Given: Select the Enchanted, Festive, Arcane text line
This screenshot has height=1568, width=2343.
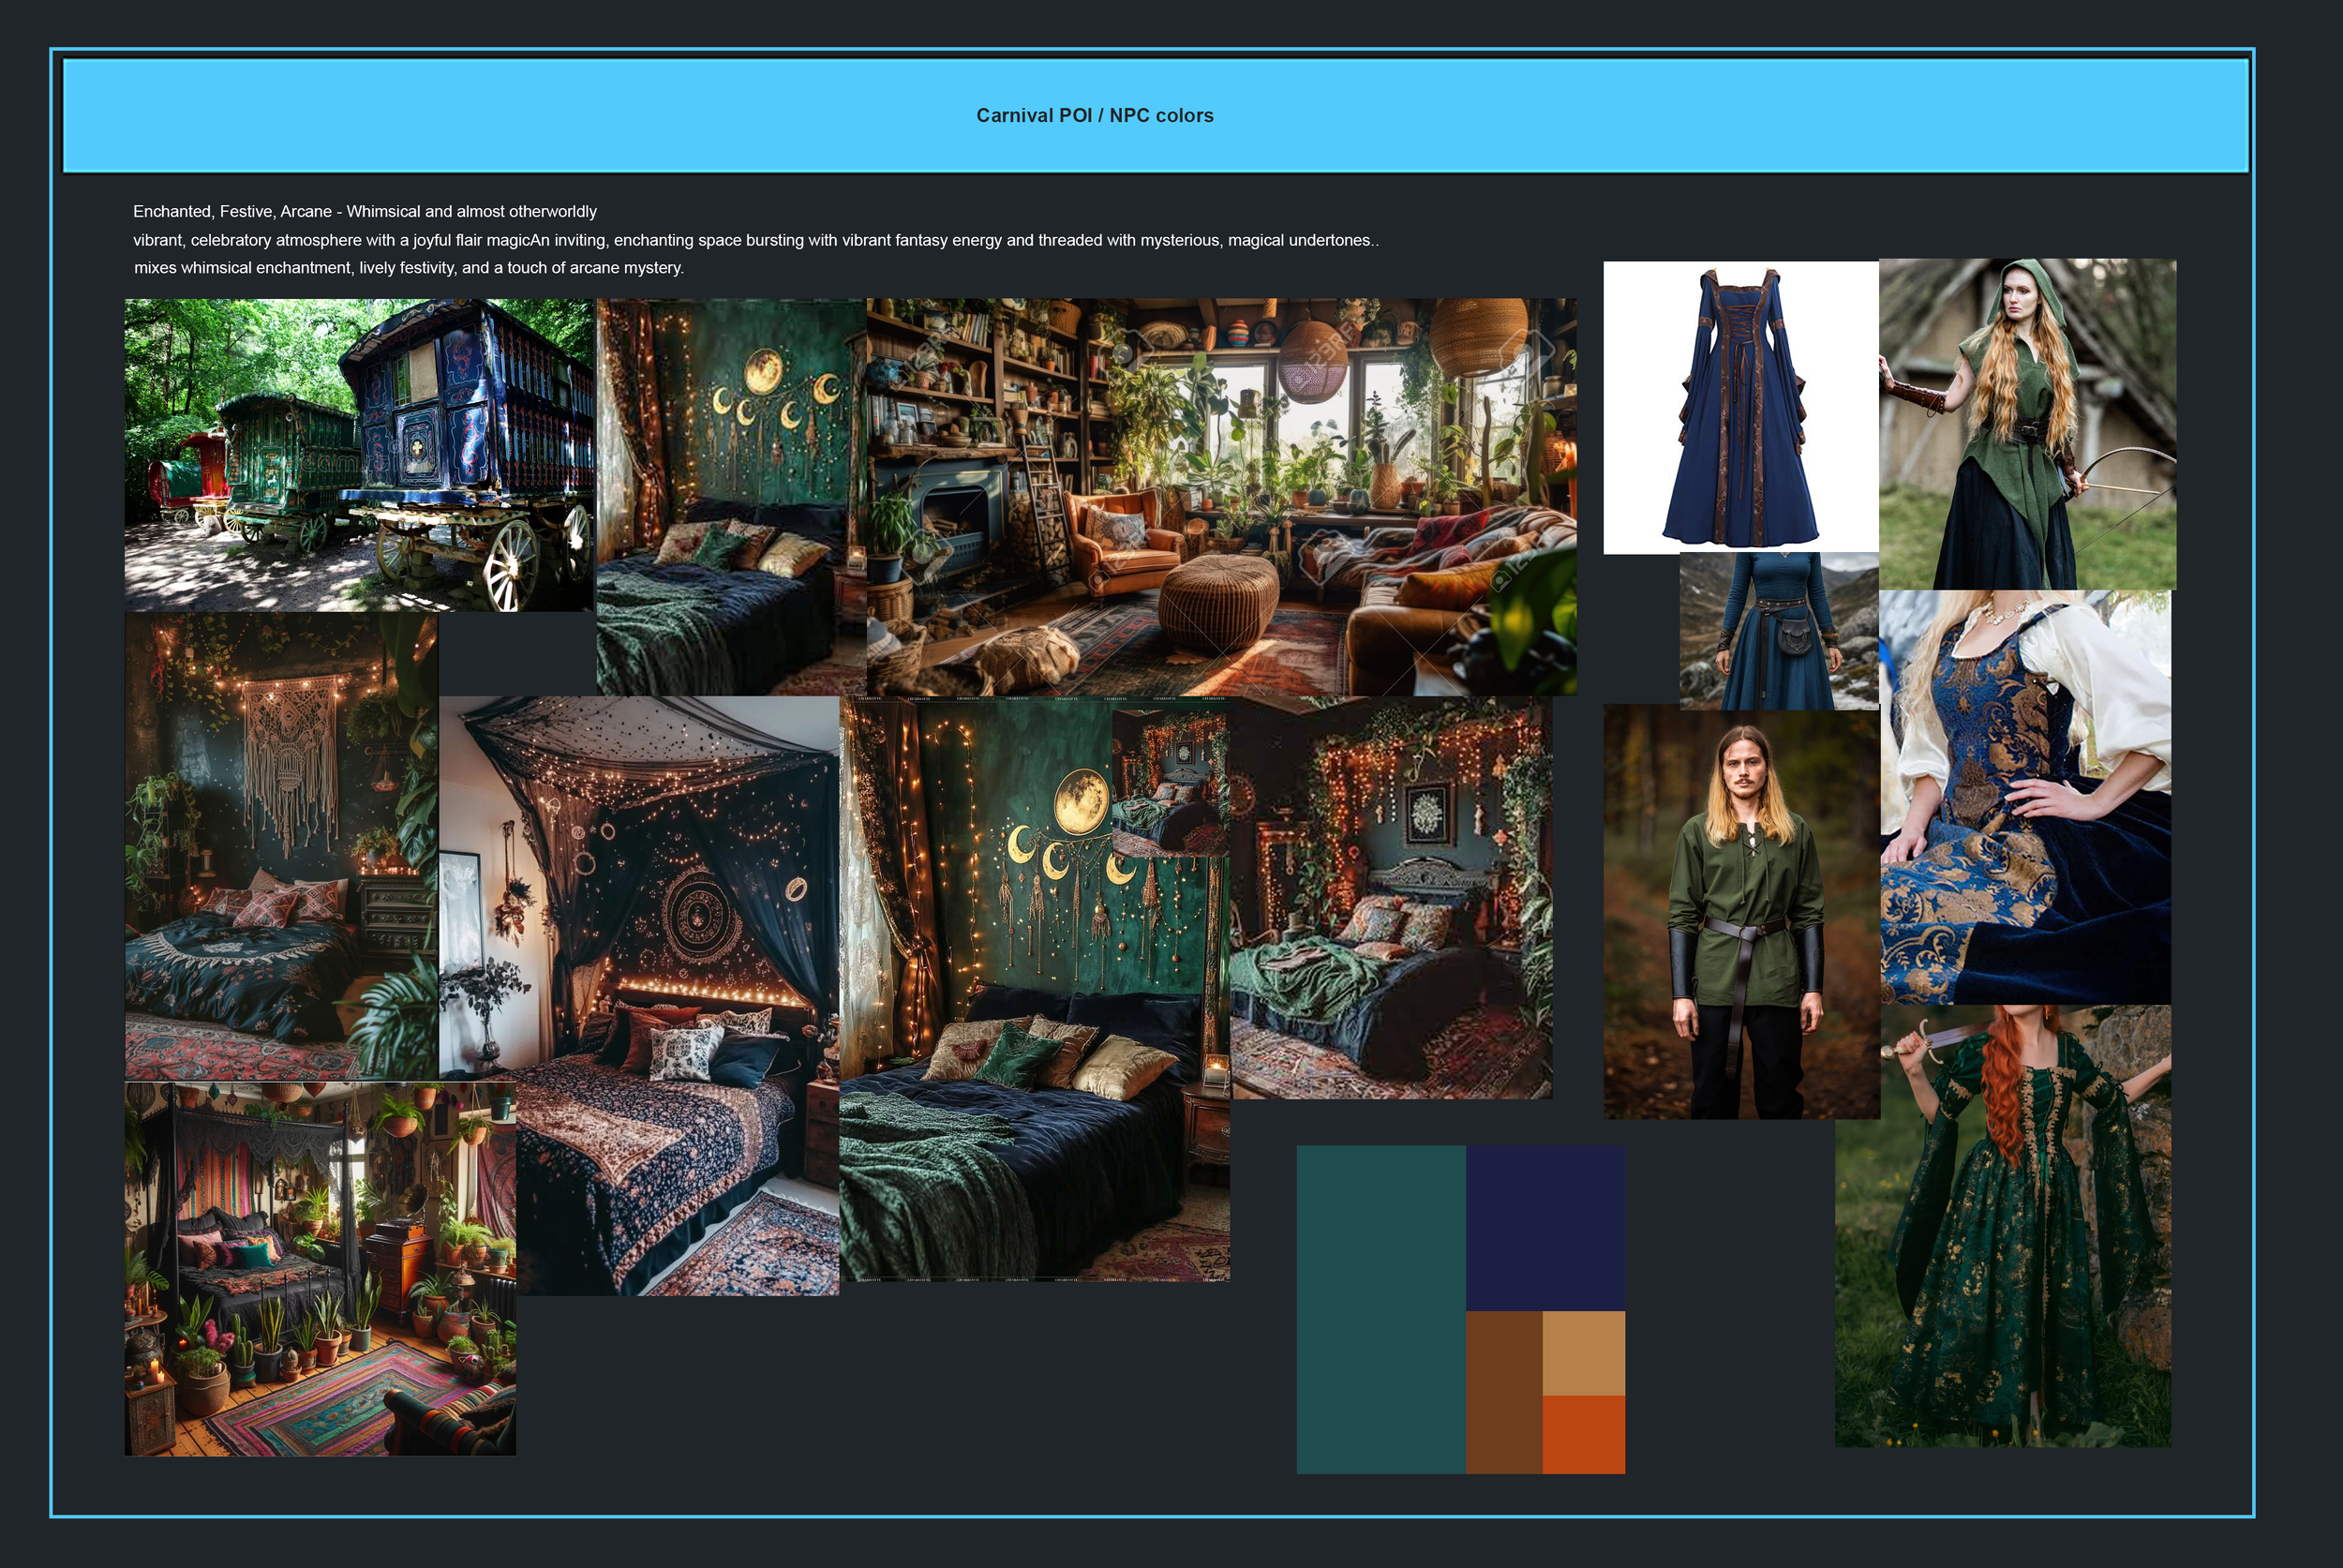Looking at the screenshot, I should pyautogui.click(x=364, y=211).
